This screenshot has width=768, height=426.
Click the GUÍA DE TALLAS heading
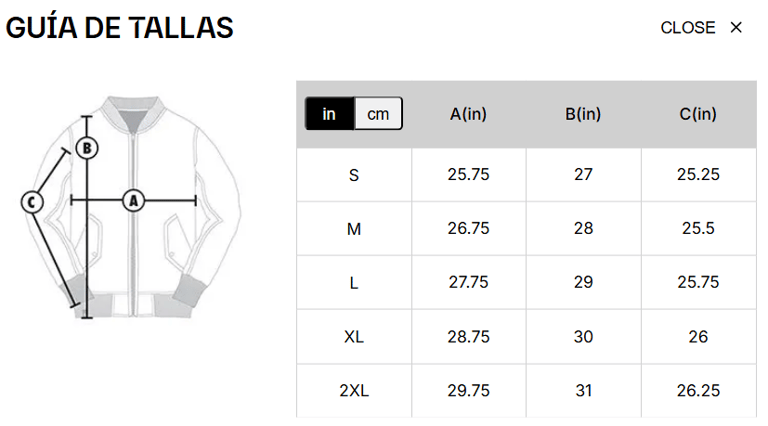click(120, 28)
